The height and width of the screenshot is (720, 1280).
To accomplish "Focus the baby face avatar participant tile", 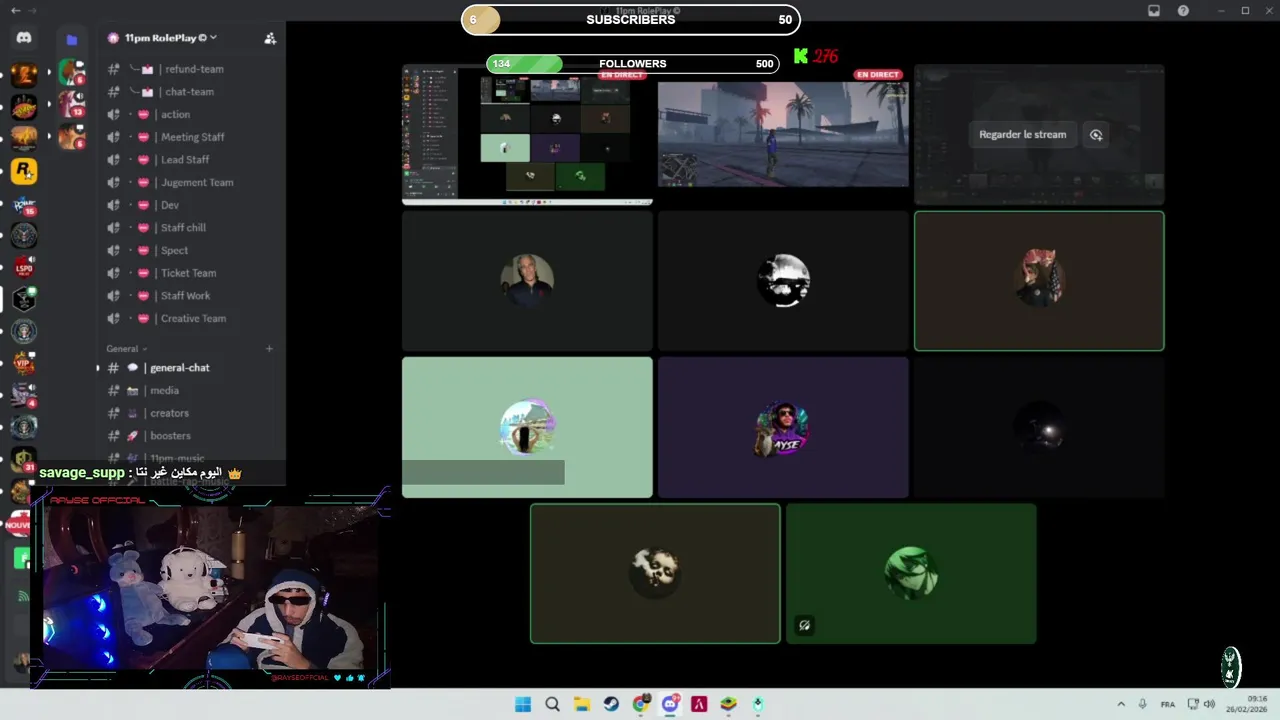I will pos(655,574).
